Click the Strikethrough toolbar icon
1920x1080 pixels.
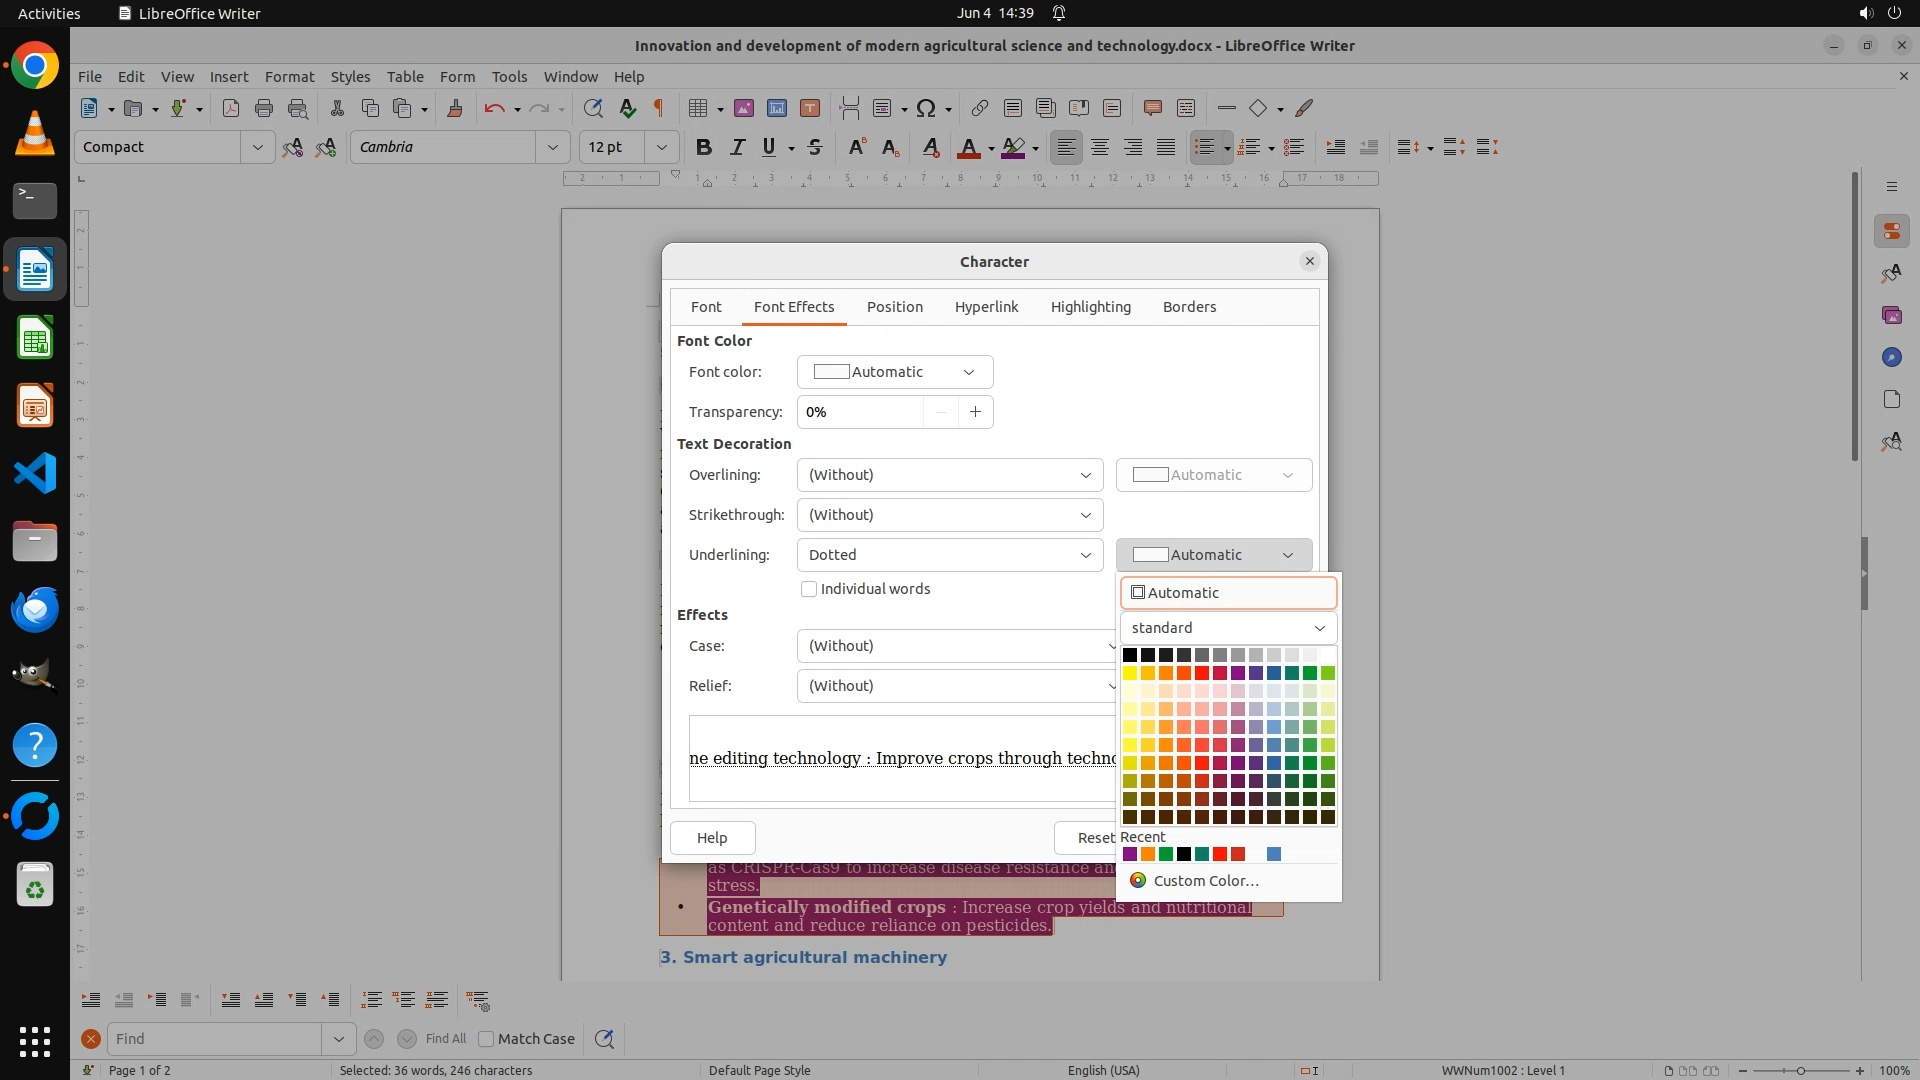815,147
